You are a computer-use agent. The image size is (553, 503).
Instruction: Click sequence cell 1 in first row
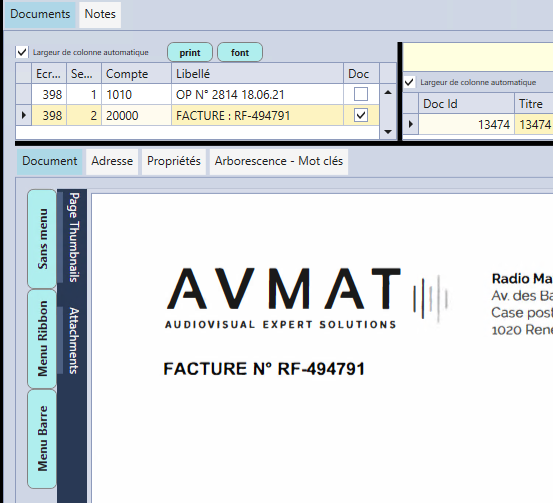[84, 95]
